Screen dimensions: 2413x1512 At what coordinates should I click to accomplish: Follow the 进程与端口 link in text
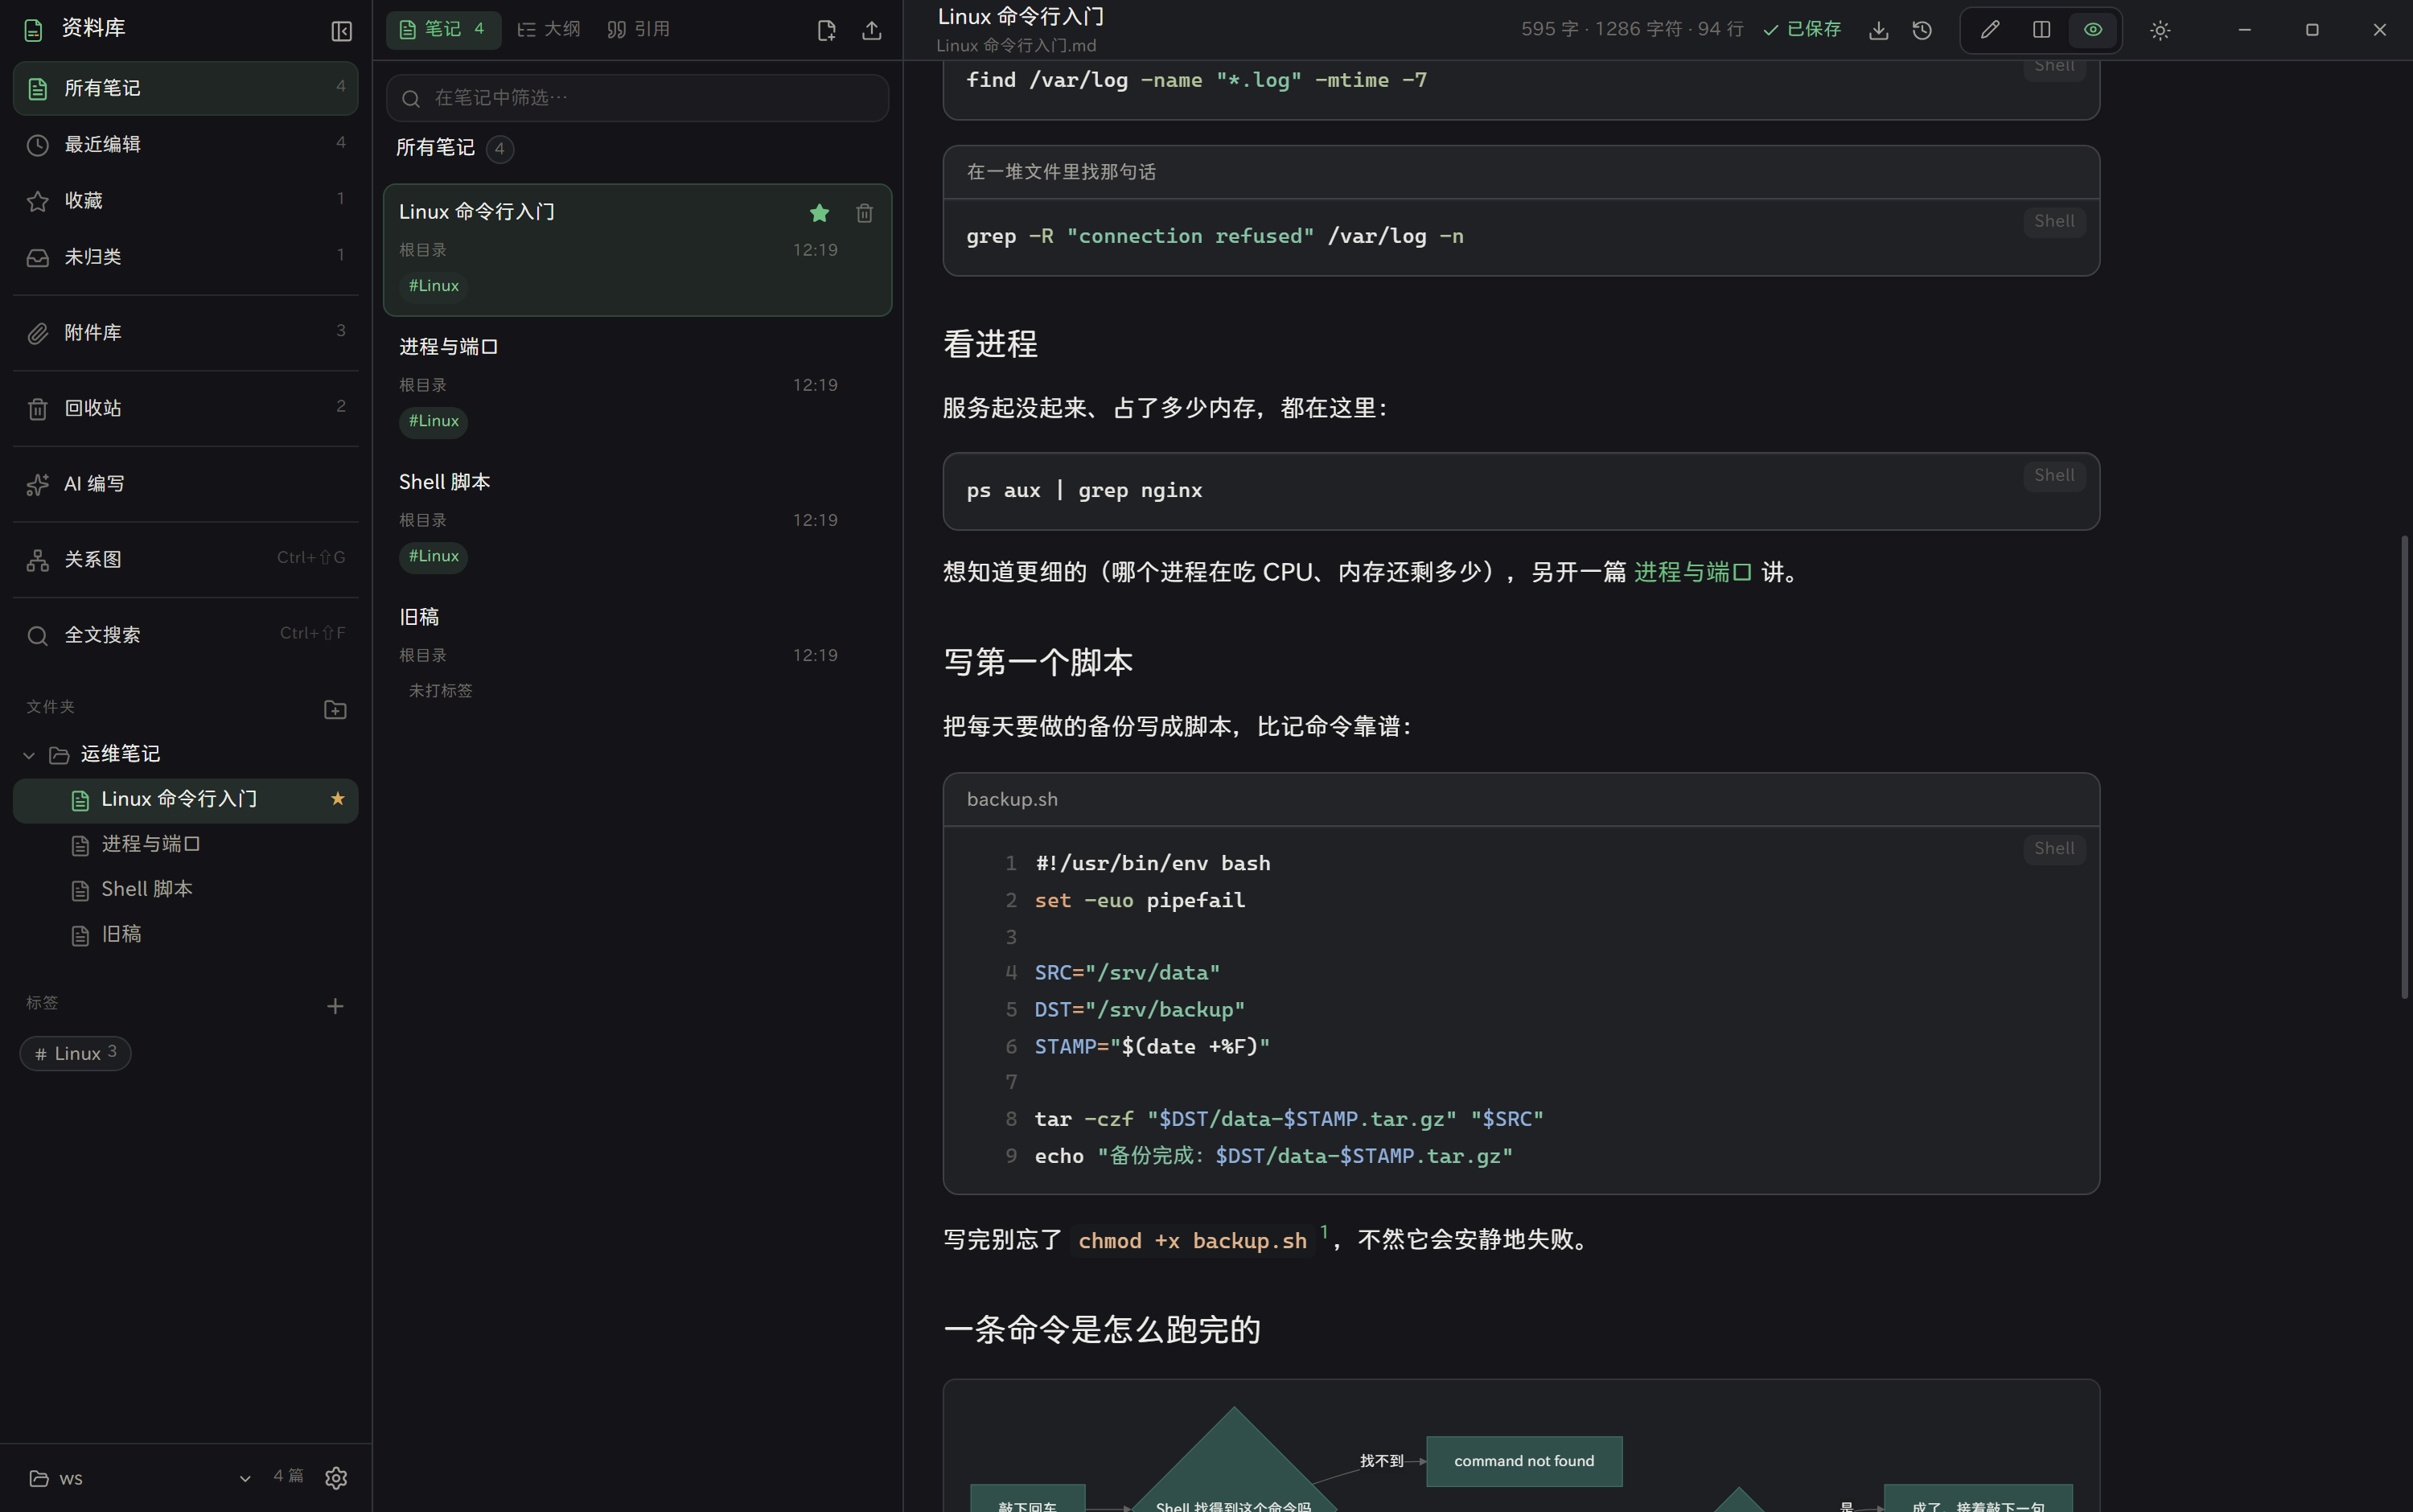pos(1692,572)
